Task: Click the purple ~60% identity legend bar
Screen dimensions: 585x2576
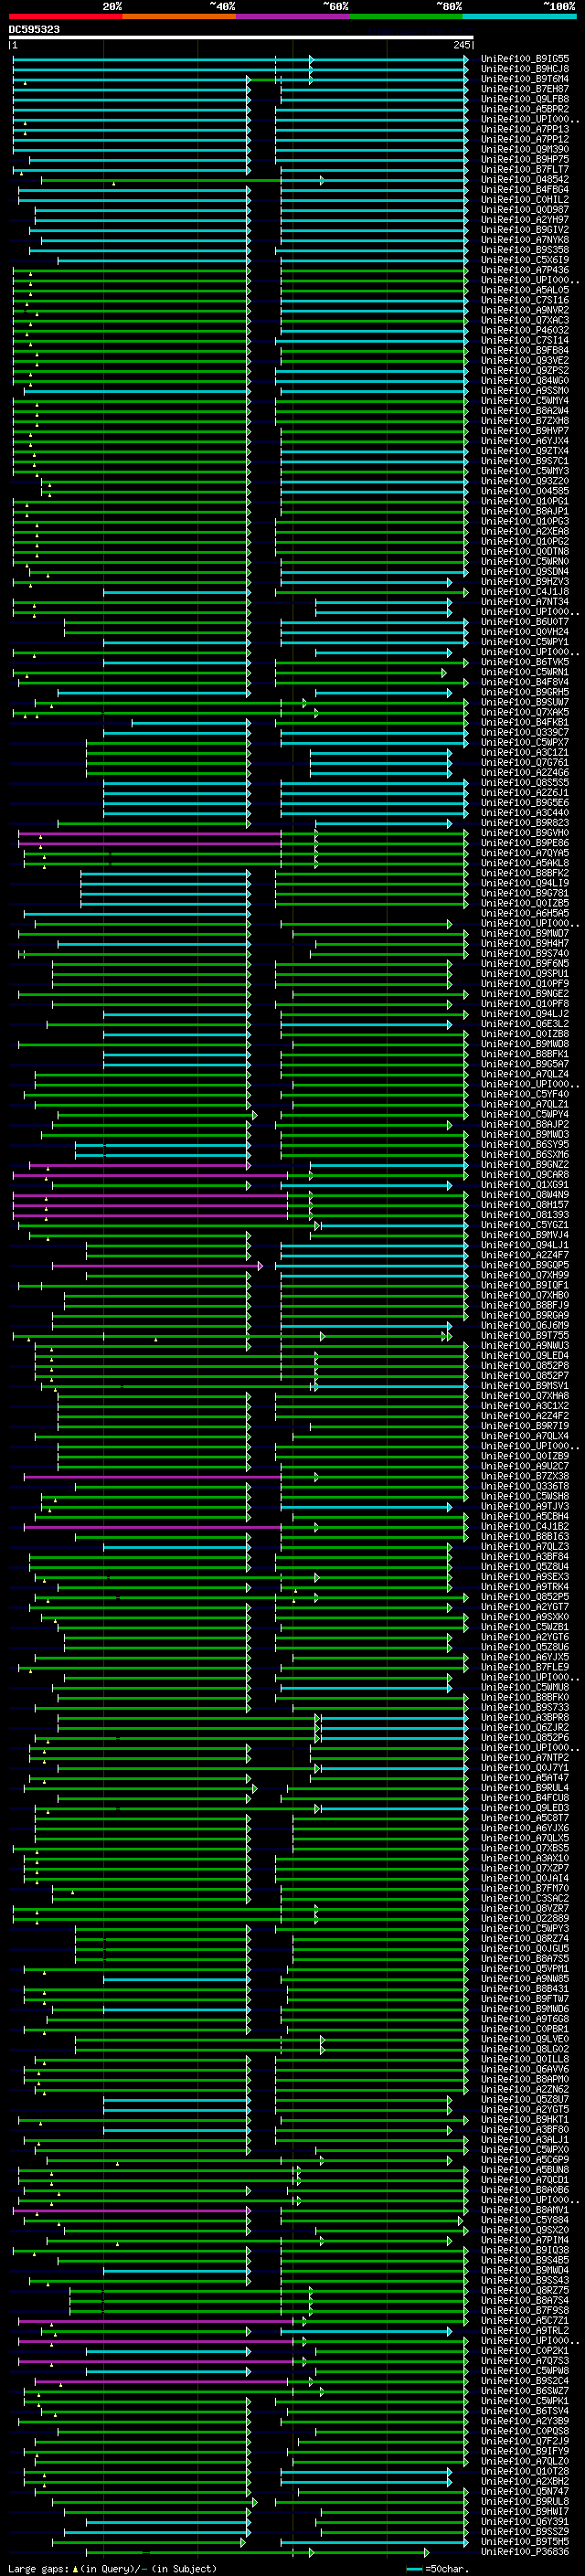Action: click(x=292, y=16)
